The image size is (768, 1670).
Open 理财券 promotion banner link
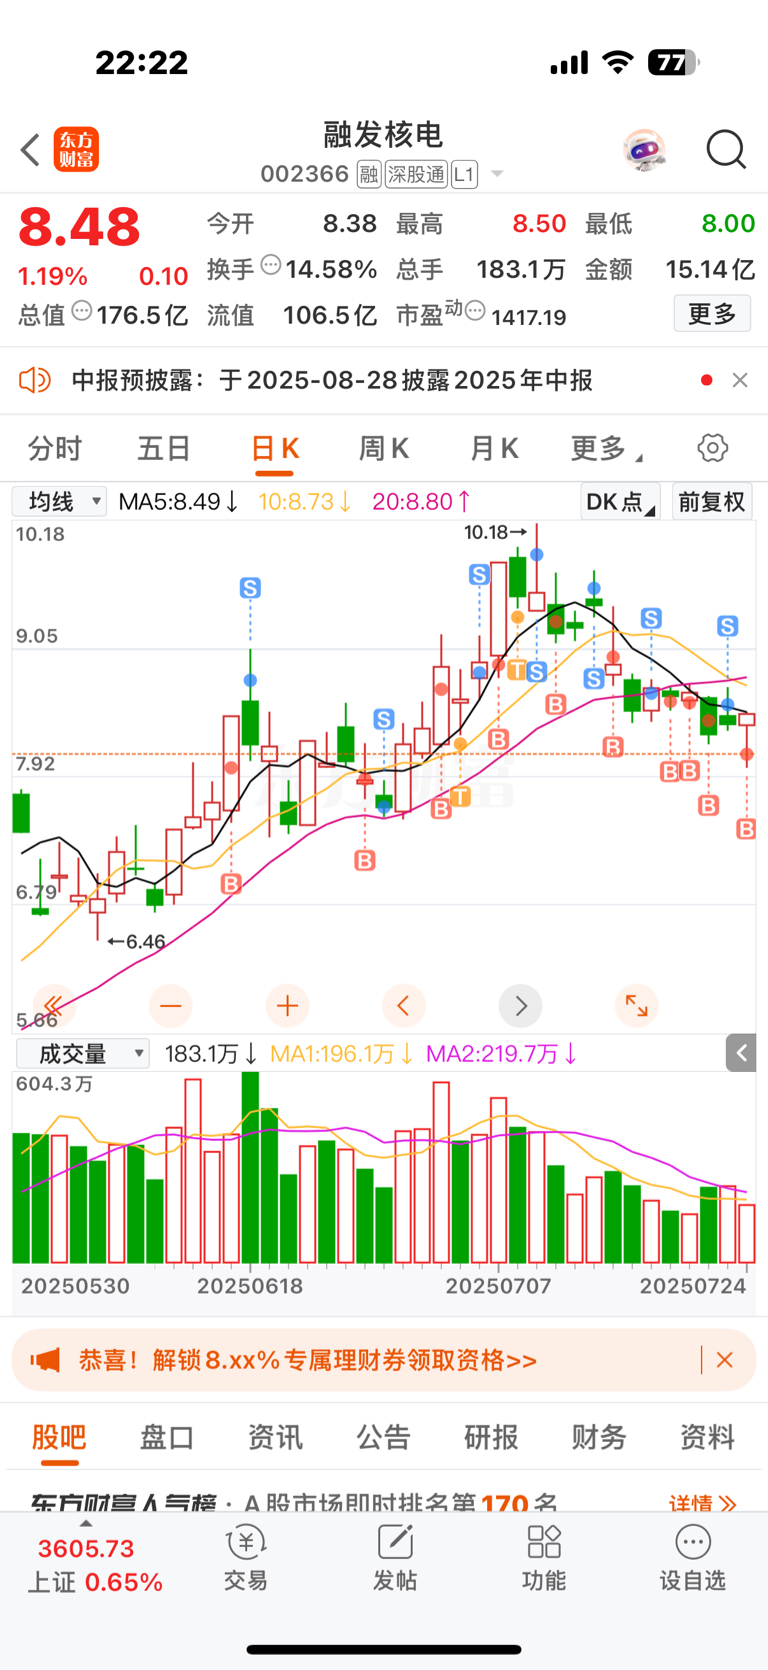tap(308, 1360)
